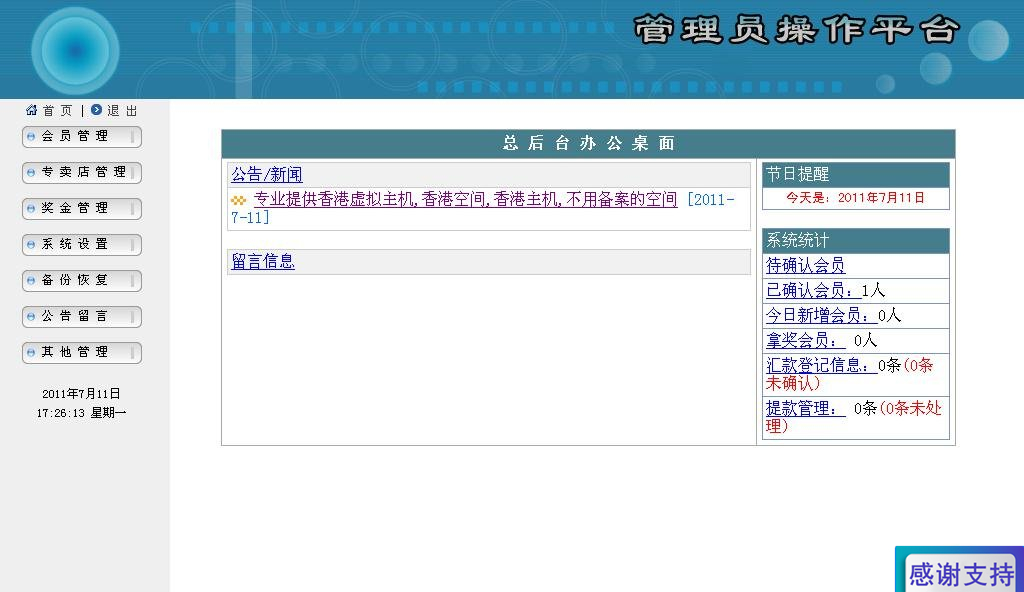Open the 其他管理 menu
The image size is (1024, 592).
pyautogui.click(x=82, y=352)
